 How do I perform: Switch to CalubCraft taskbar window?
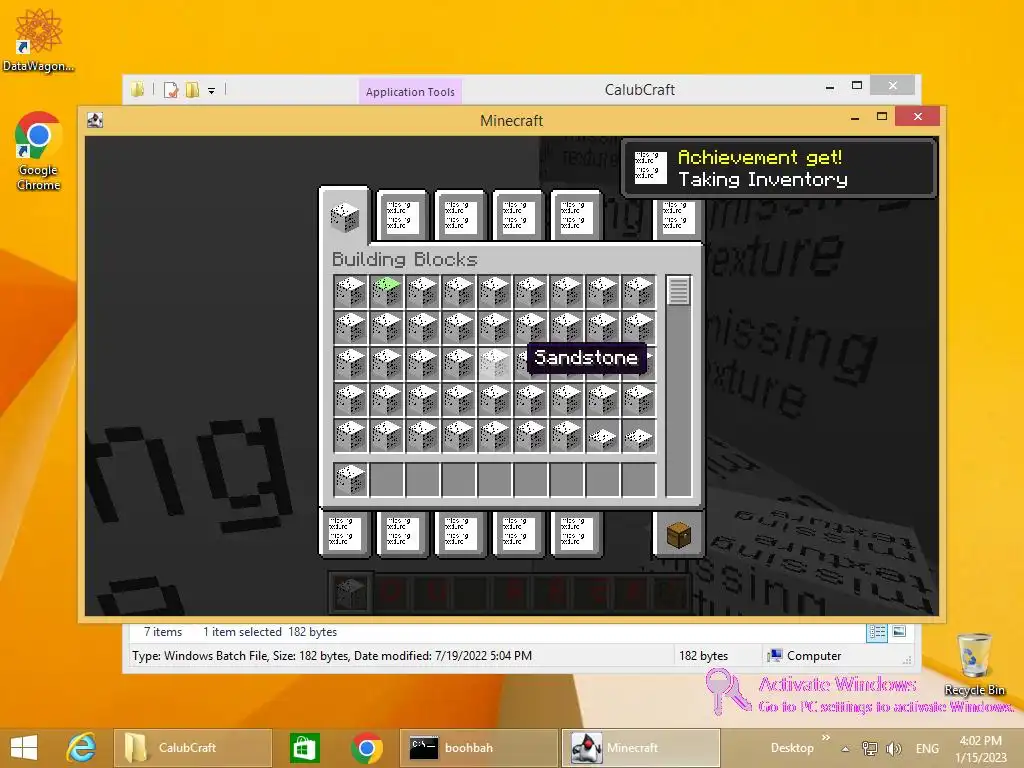193,748
